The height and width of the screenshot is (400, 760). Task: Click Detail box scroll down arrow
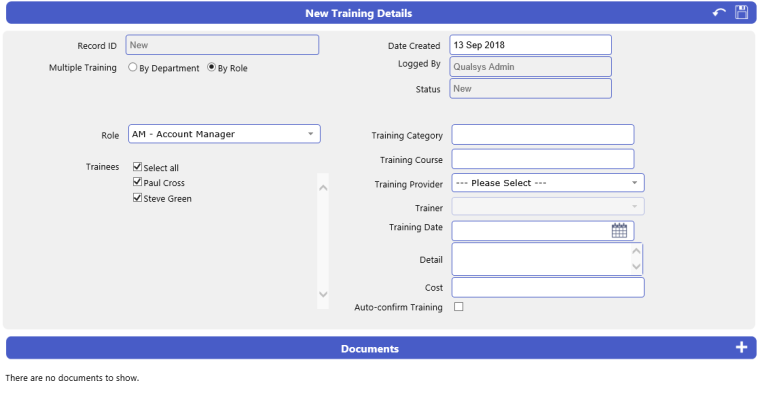(636, 266)
